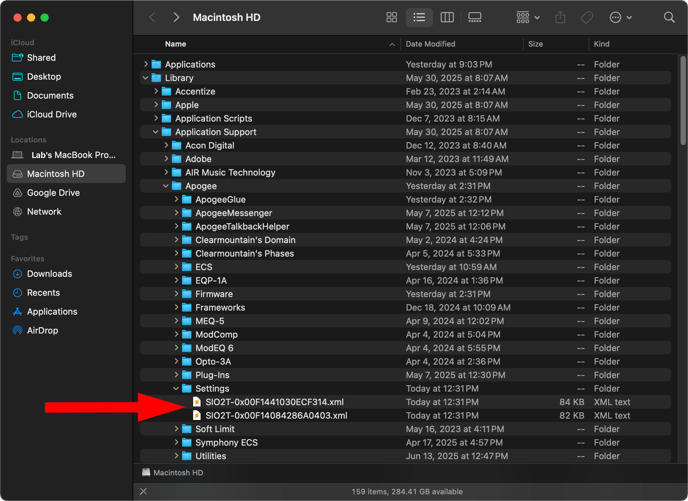This screenshot has height=501, width=688.
Task: Open the Finder search
Action: tap(669, 17)
